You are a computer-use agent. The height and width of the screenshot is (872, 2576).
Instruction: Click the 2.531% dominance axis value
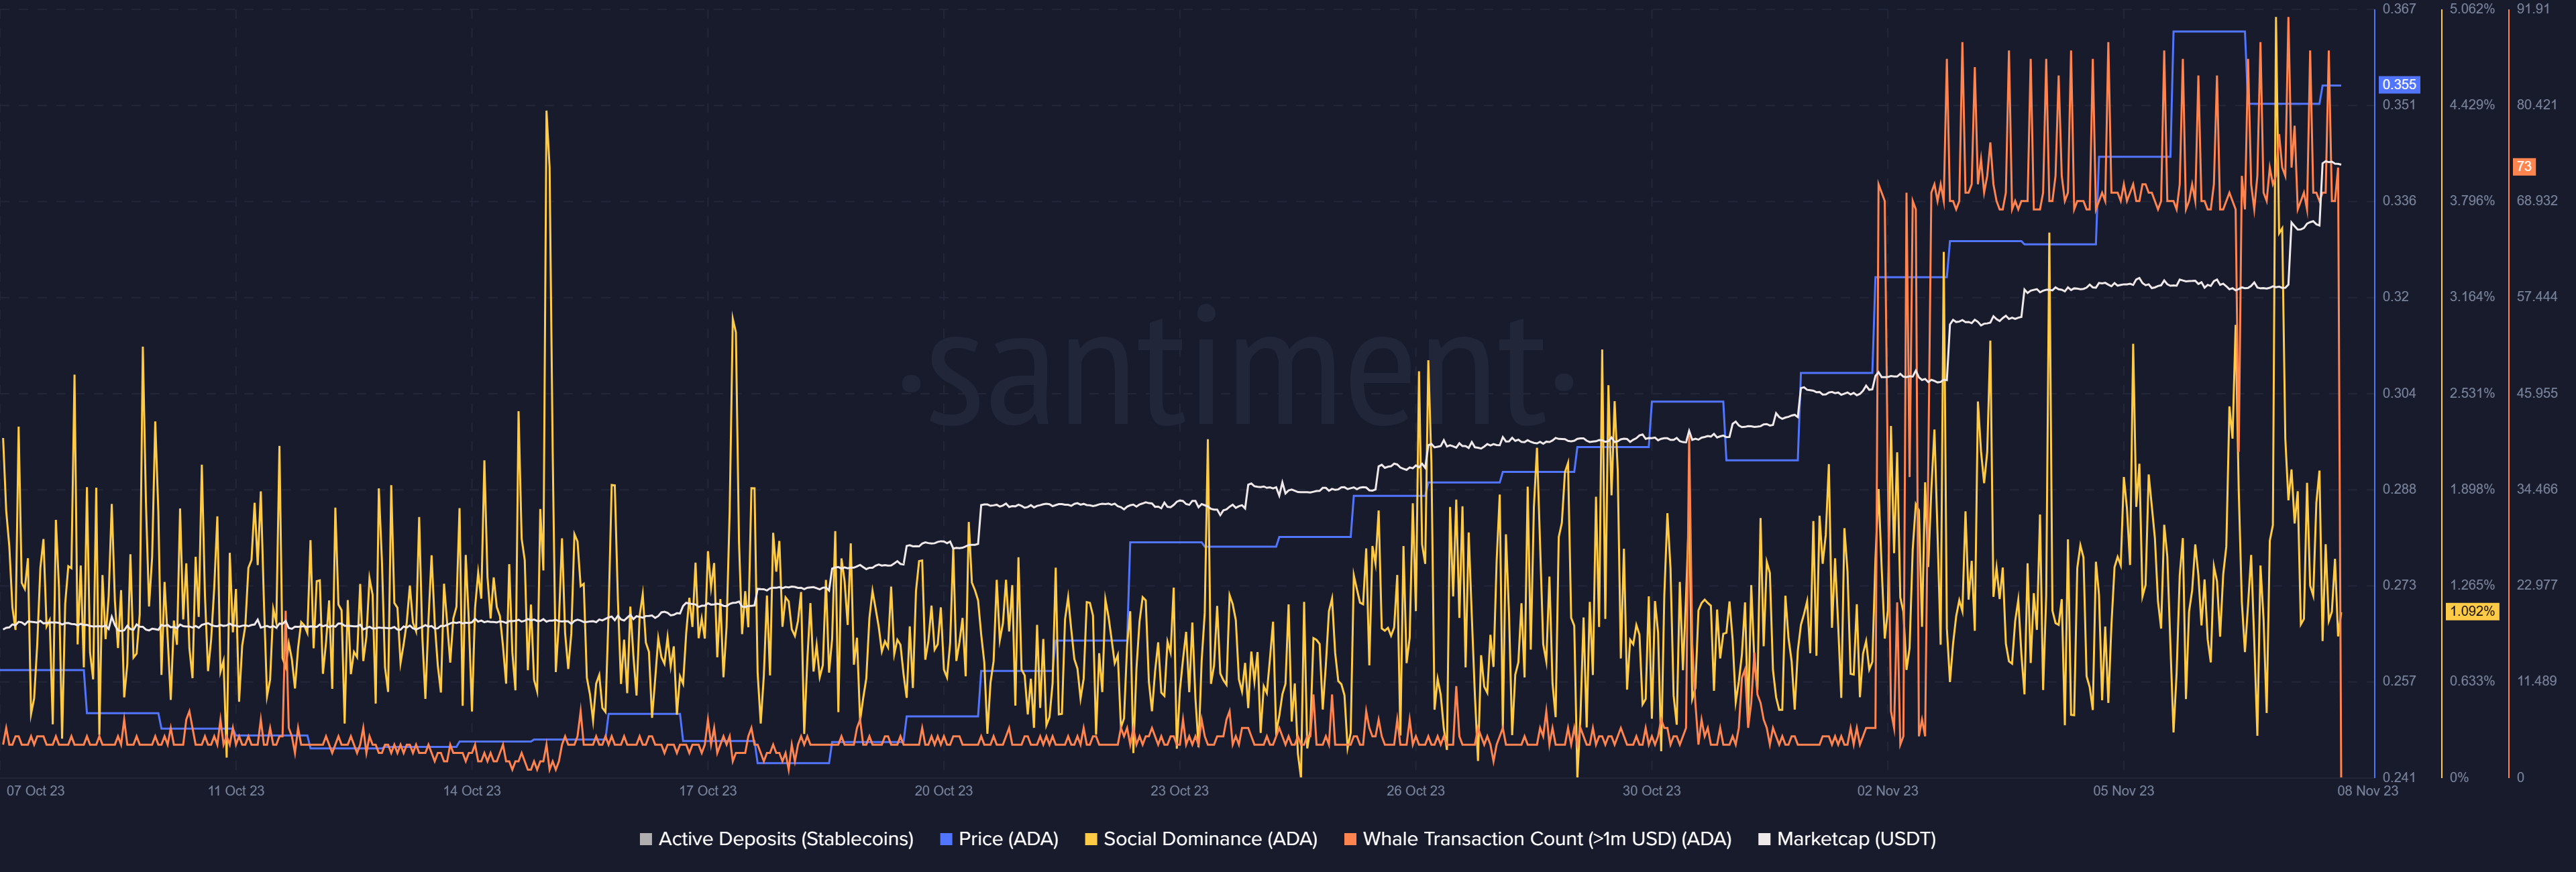pyautogui.click(x=2472, y=393)
